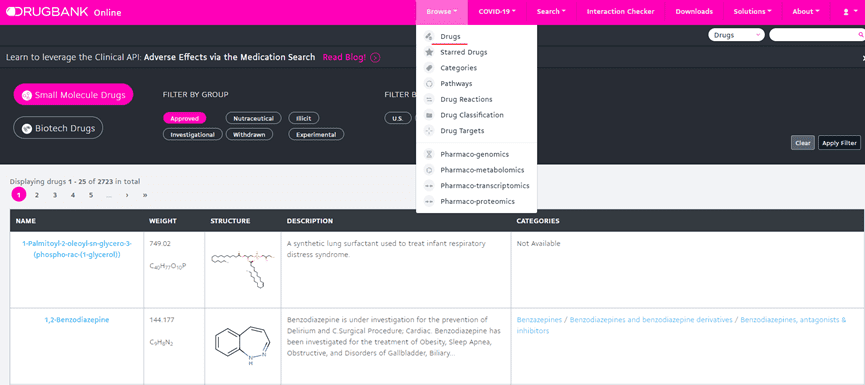Click the Drug Classification folder icon
The width and height of the screenshot is (865, 385).
pyautogui.click(x=429, y=115)
